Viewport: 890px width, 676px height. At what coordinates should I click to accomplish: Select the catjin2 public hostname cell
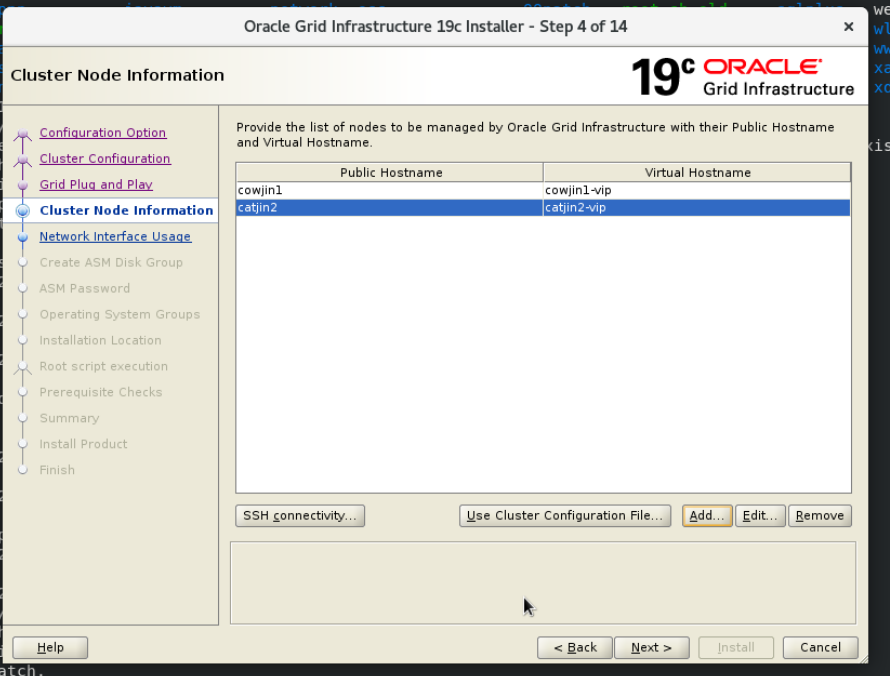click(389, 208)
